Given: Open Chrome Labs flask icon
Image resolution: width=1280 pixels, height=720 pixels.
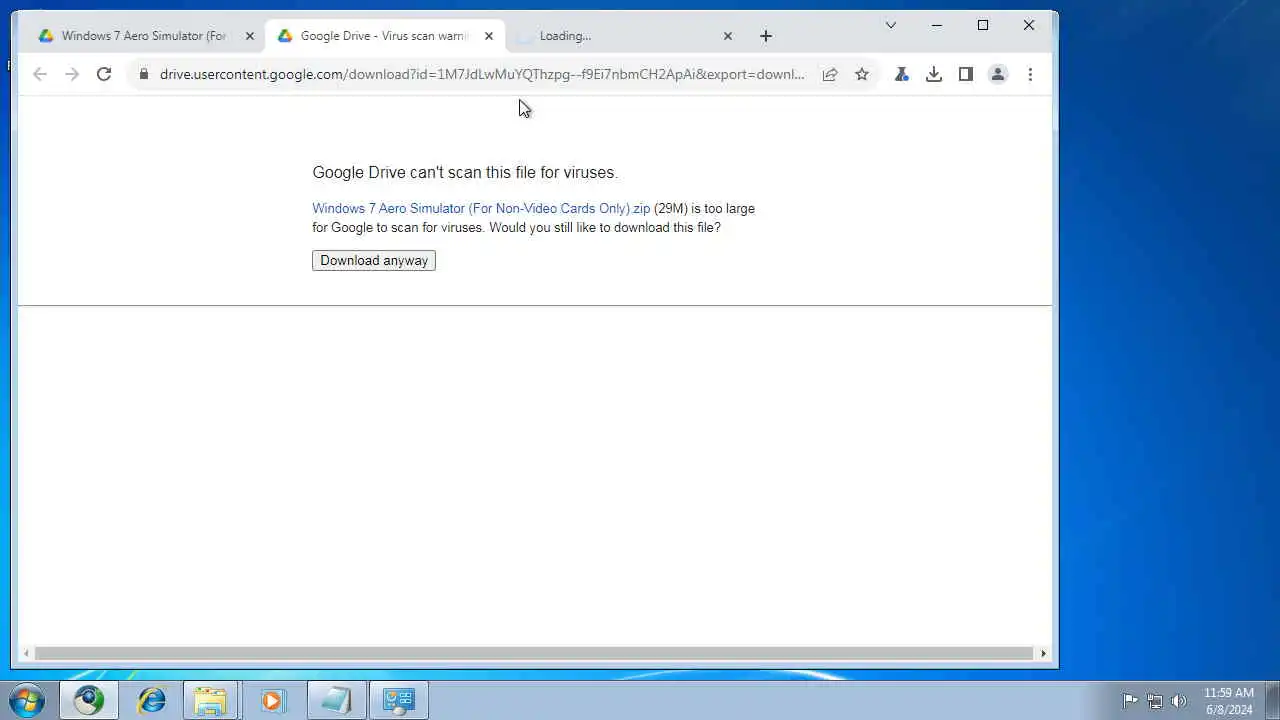Looking at the screenshot, I should pyautogui.click(x=902, y=74).
